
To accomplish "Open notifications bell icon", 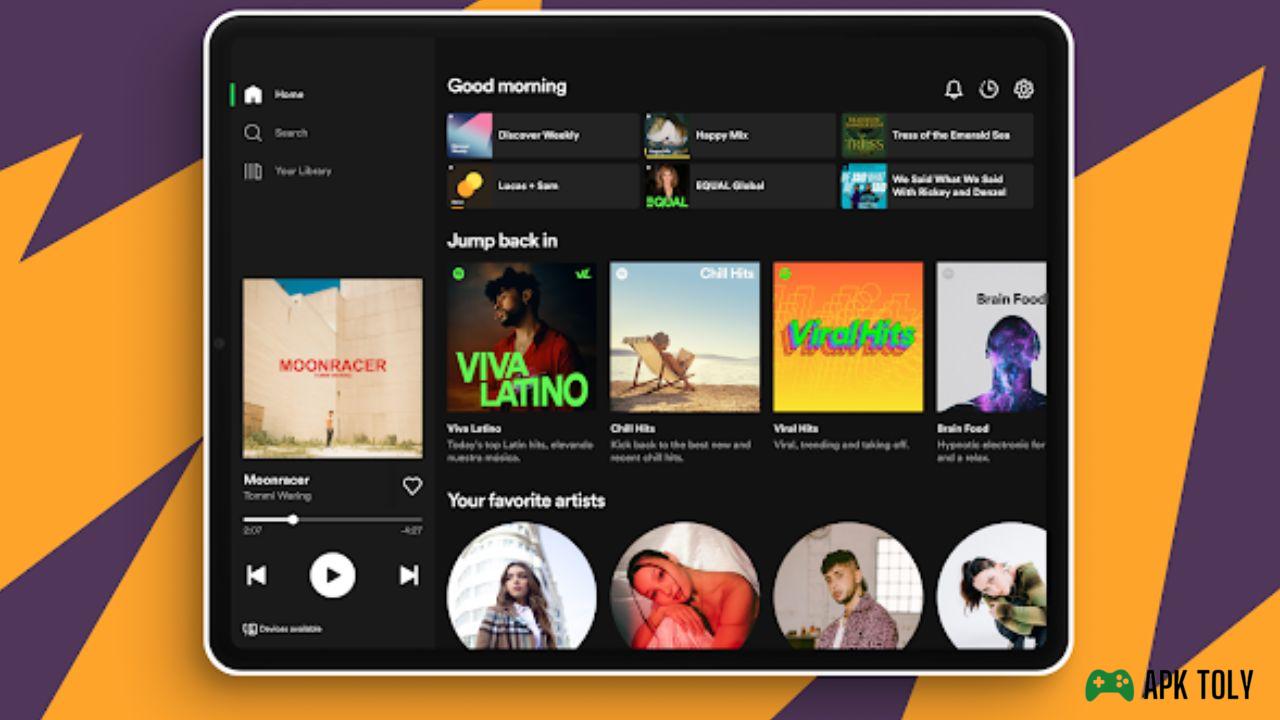I will (x=954, y=89).
